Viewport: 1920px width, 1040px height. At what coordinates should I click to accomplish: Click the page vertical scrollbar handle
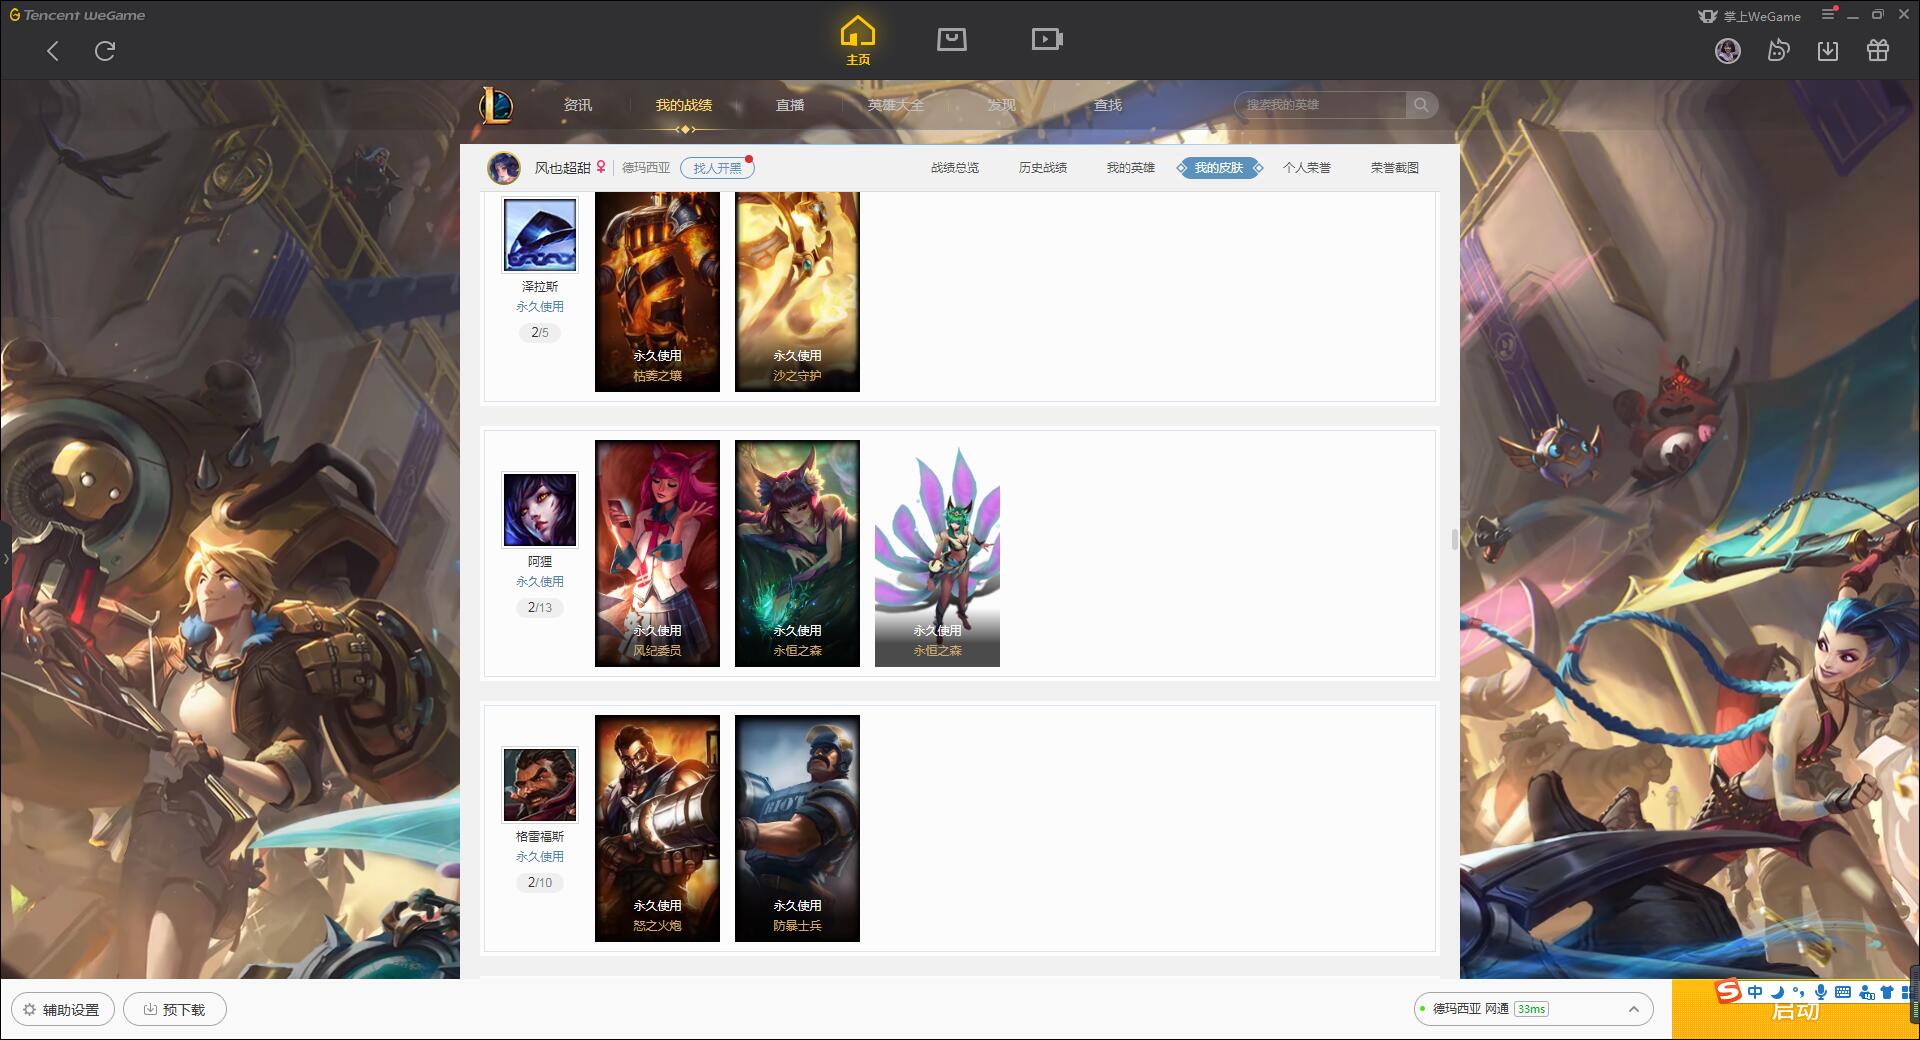pos(1455,539)
